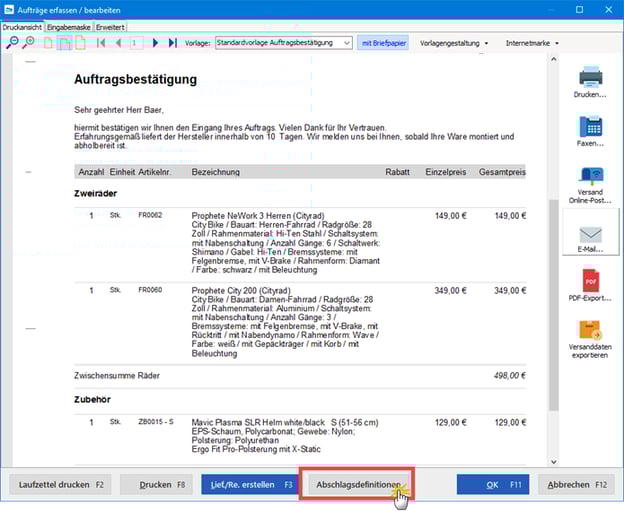Click the zoom in magnifier icon
This screenshot has width=624, height=511.
[28, 43]
